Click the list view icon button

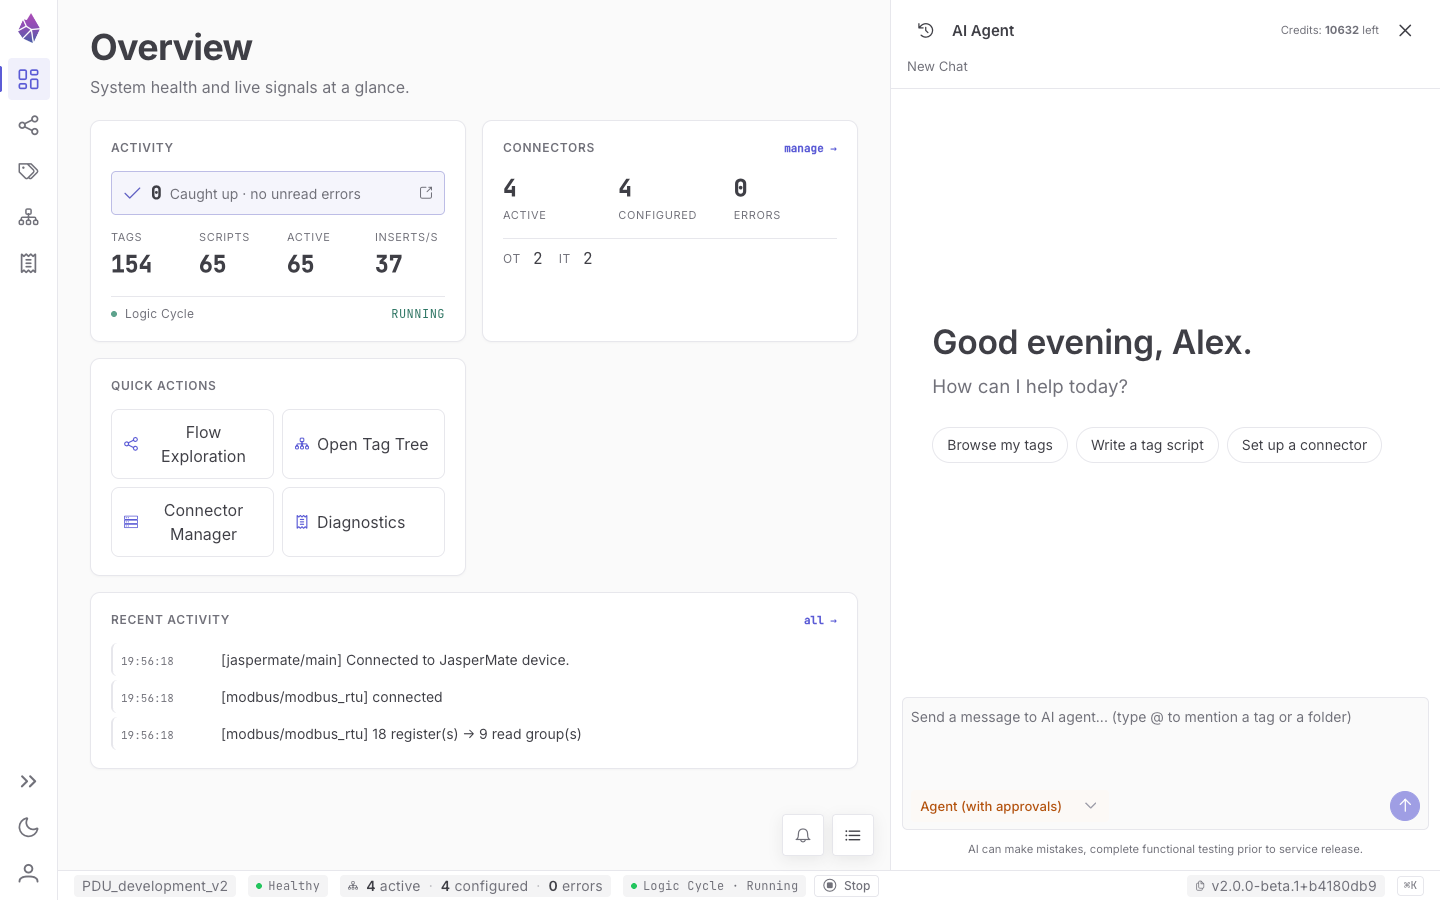(853, 835)
